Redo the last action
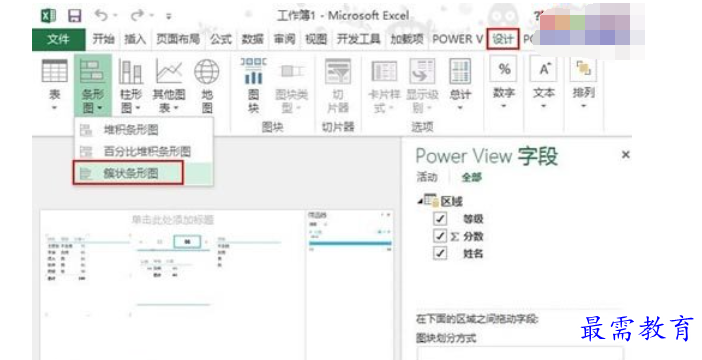This screenshot has height=360, width=702. point(137,16)
